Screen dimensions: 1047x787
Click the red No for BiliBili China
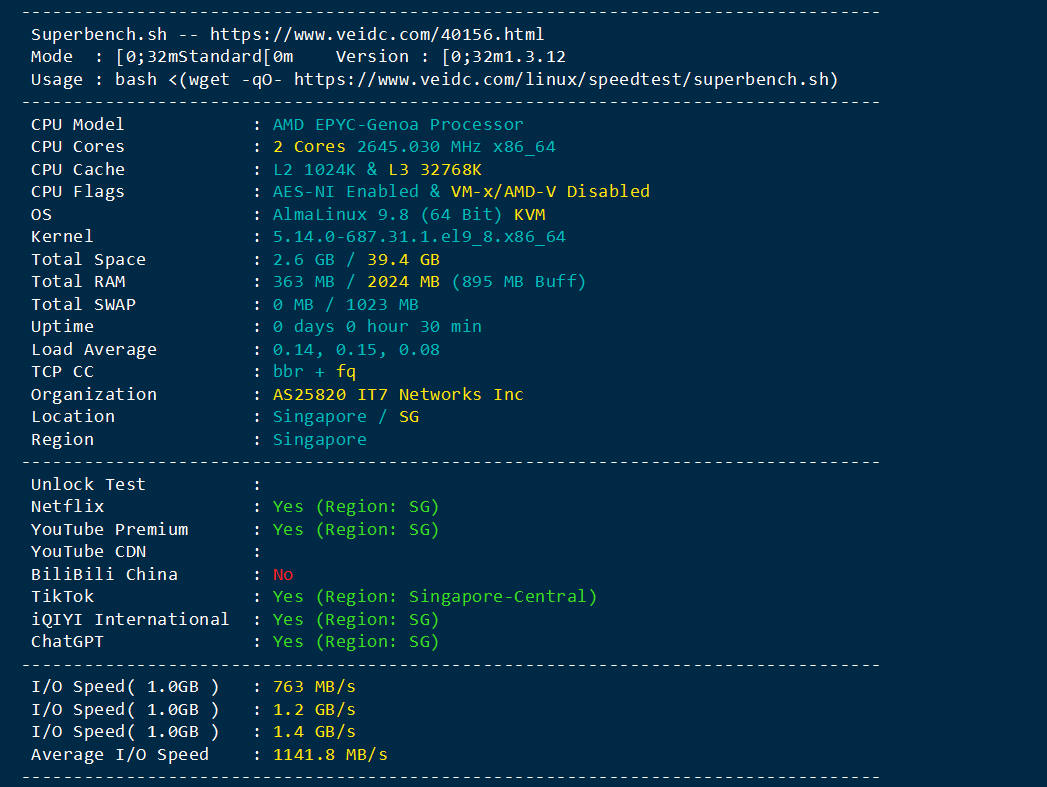click(x=283, y=575)
